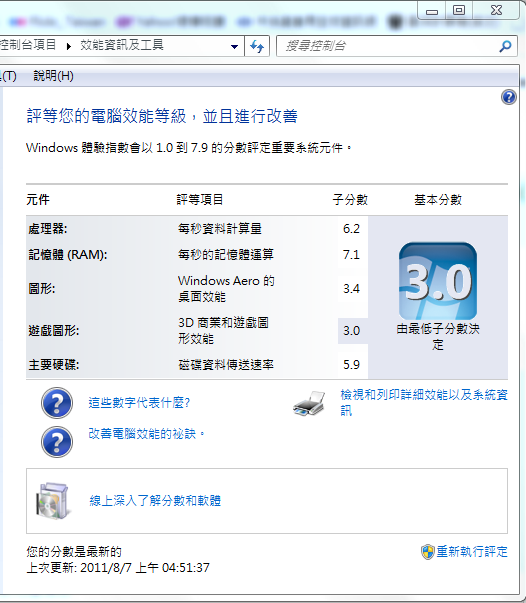Click the 基本分數 column header
The image size is (526, 603).
tap(438, 200)
